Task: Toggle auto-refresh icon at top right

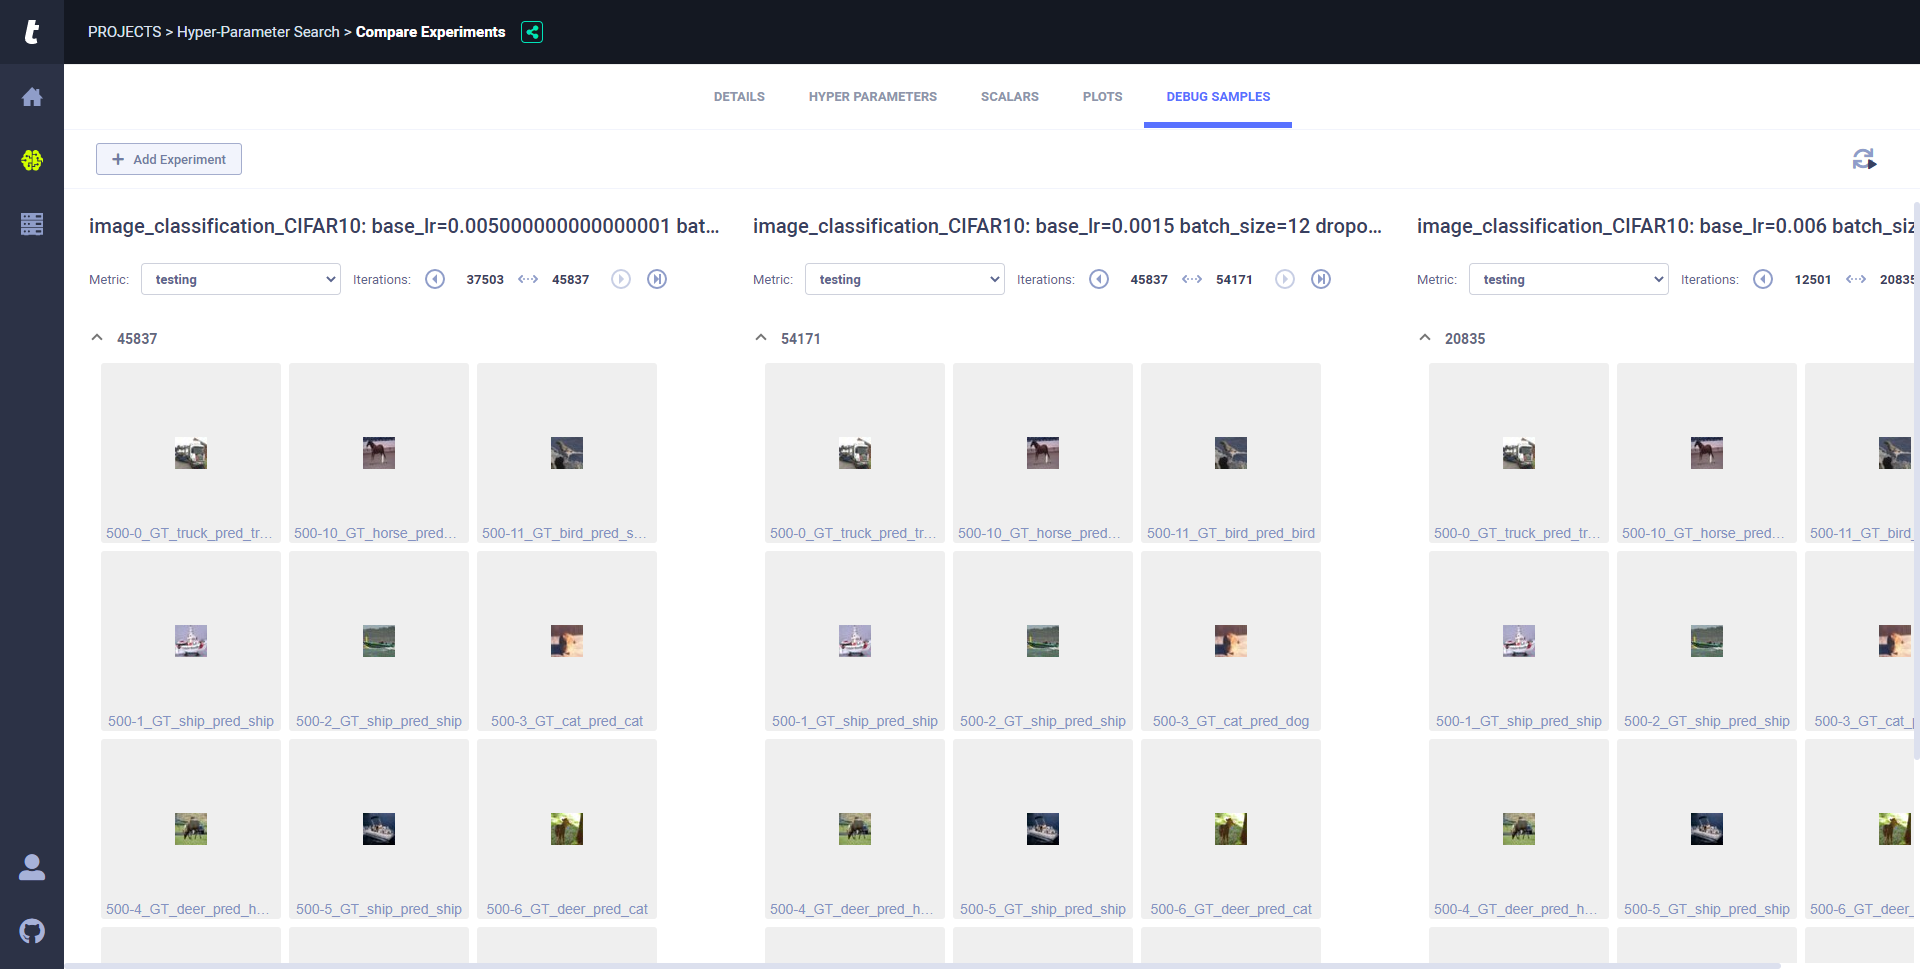Action: tap(1863, 159)
